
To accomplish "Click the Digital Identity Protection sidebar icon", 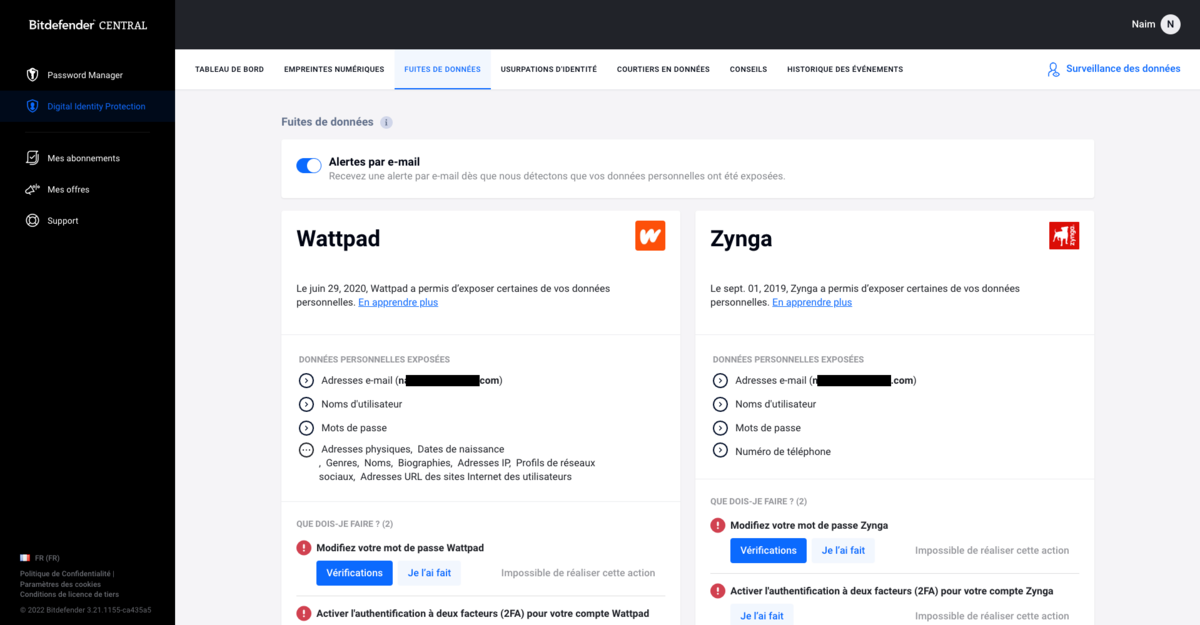I will click(32, 106).
